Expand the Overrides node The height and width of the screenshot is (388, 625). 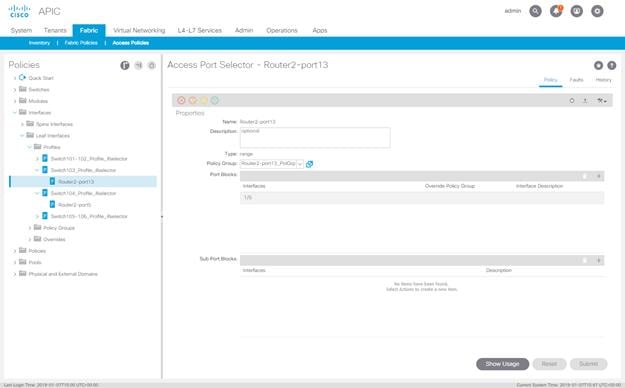(29, 240)
